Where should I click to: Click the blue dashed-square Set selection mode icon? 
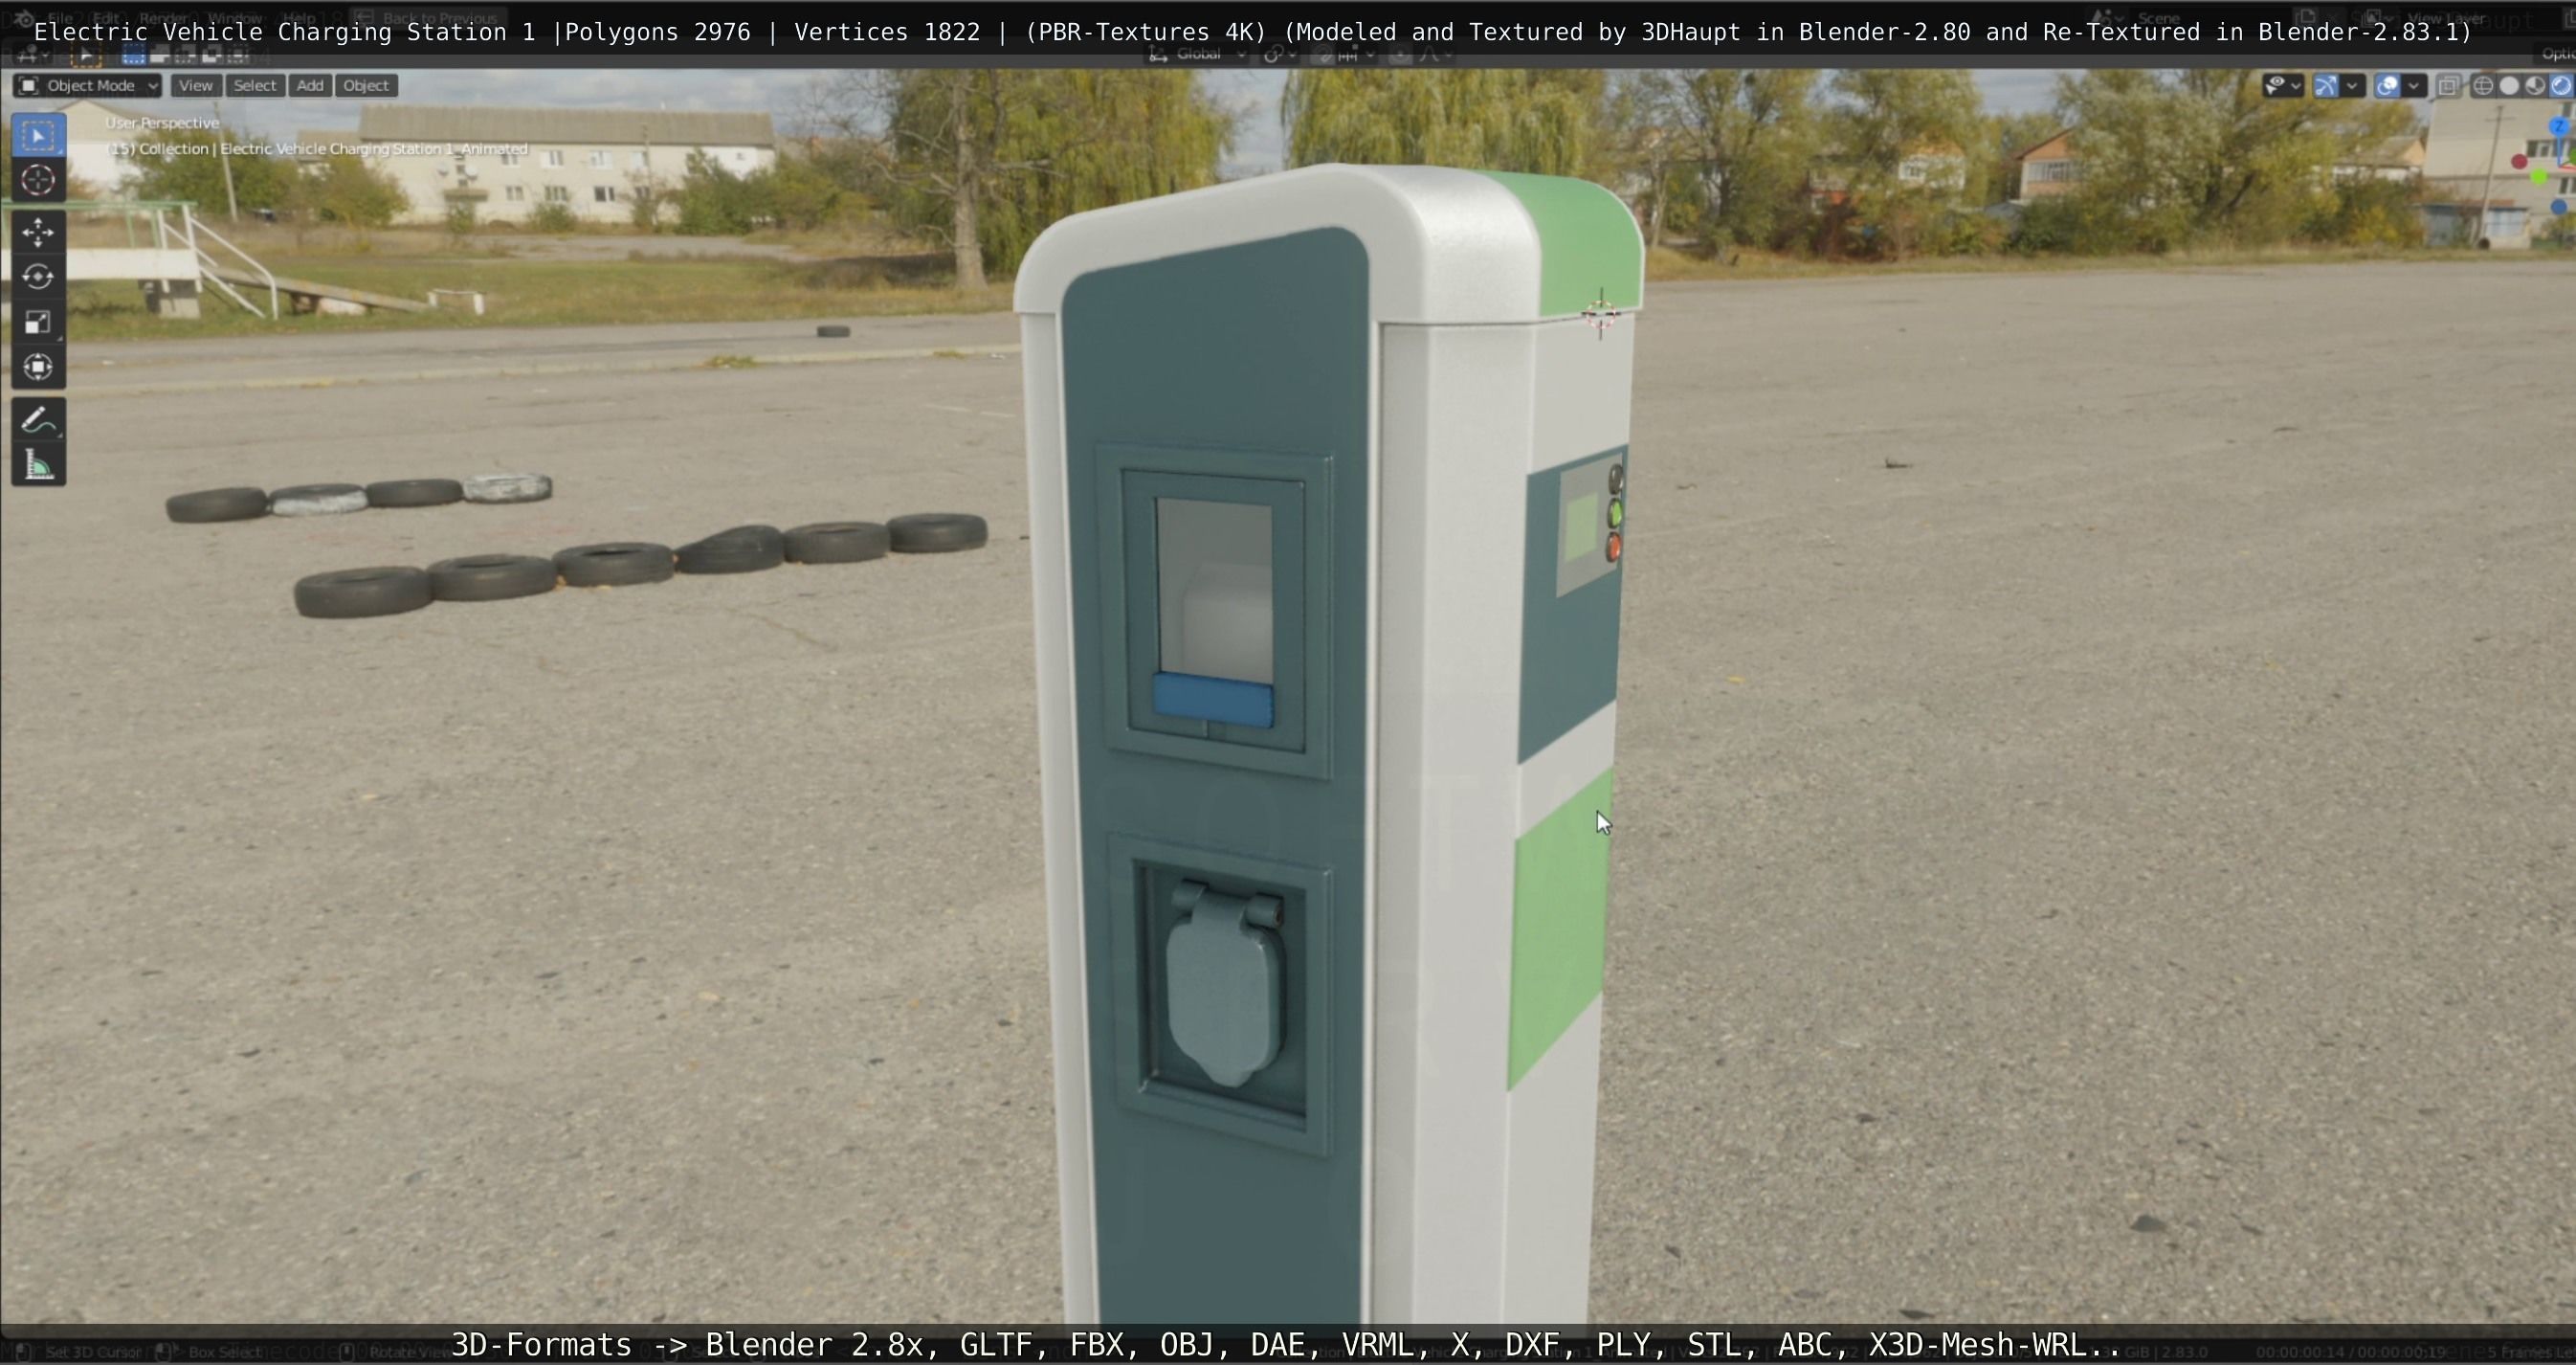(133, 55)
